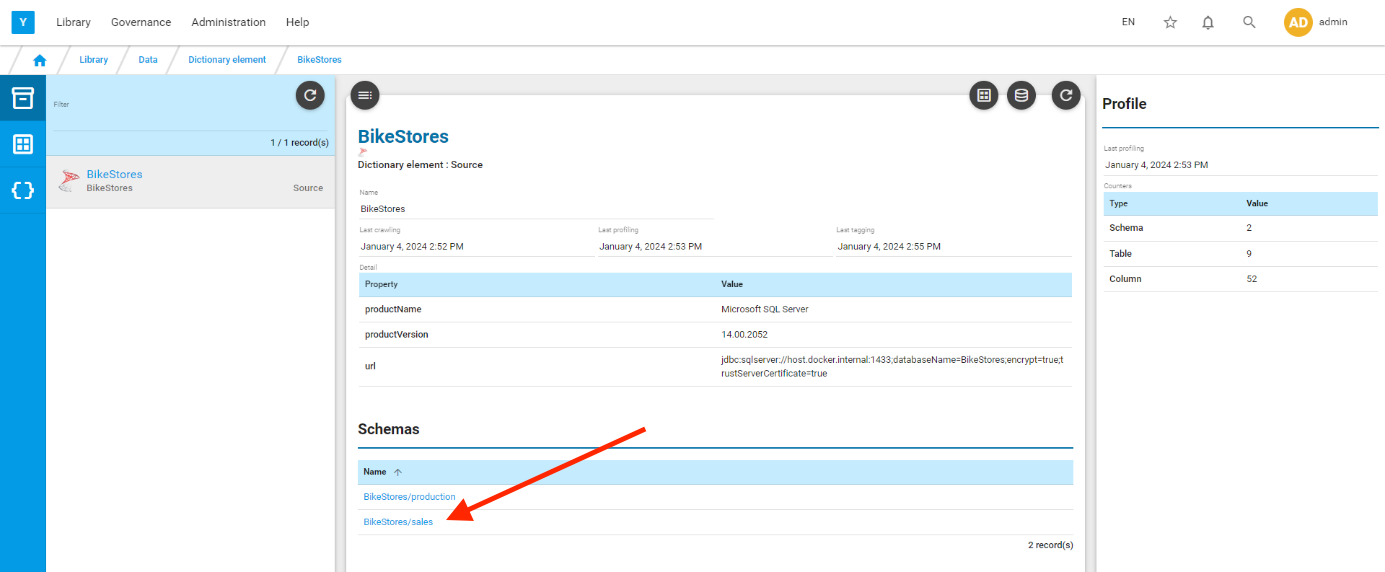Navigate to Library breadcrumb
Screen dimensions: 1385x572
tap(94, 60)
